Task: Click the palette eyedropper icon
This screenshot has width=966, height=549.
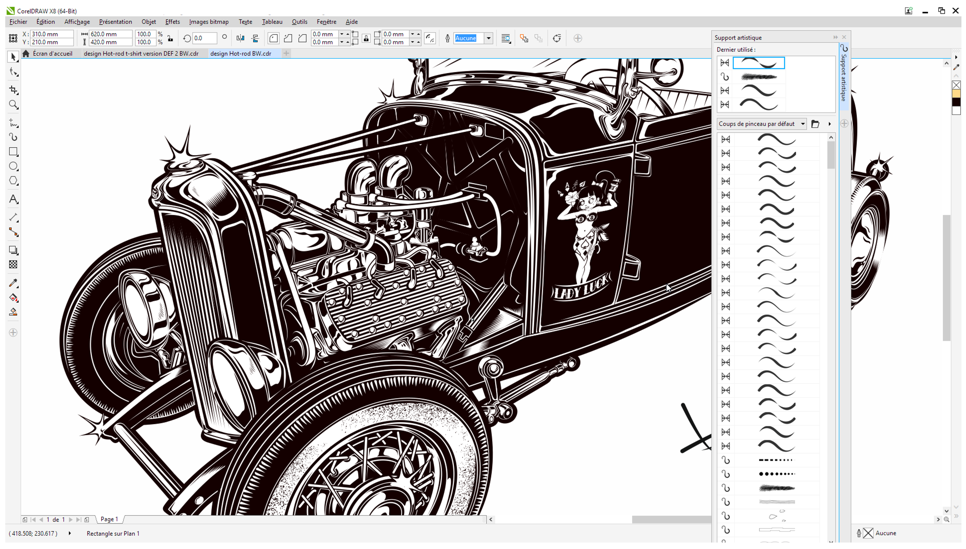Action: pyautogui.click(x=956, y=67)
